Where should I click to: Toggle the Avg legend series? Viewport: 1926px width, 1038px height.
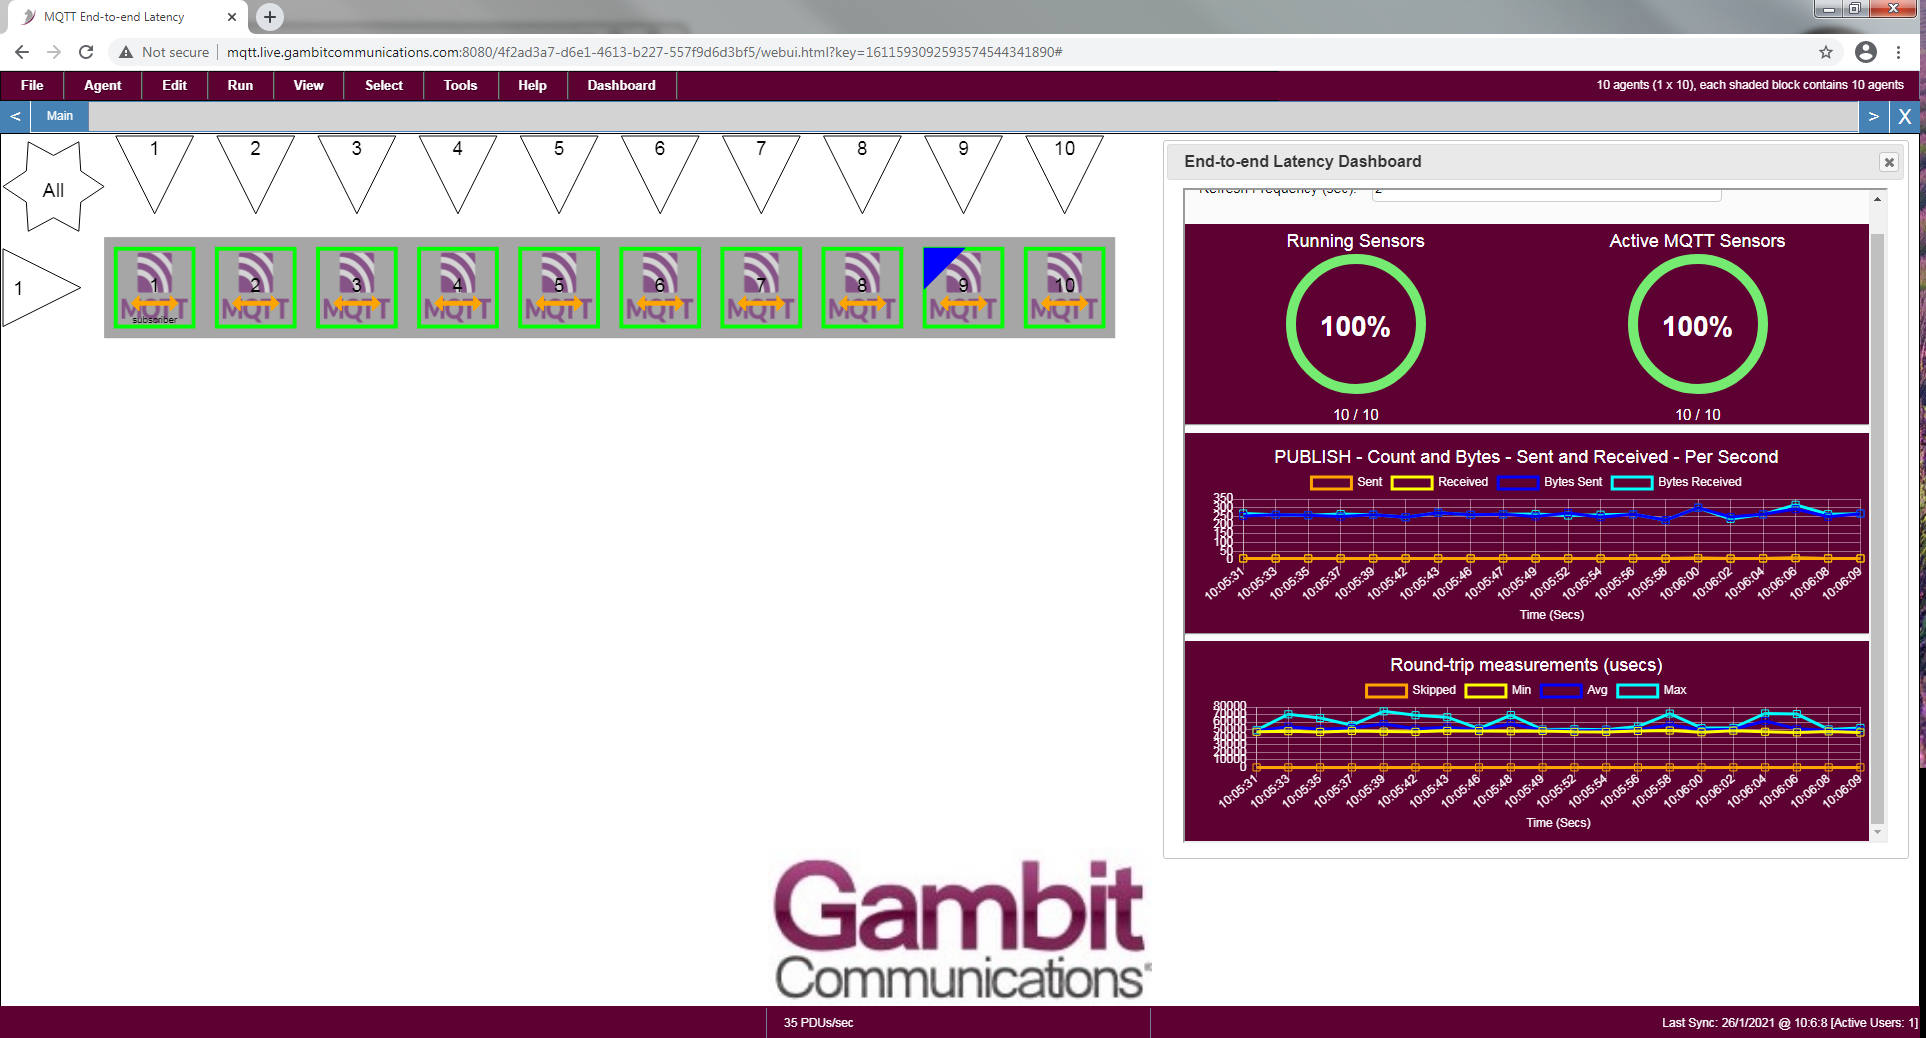point(1574,690)
